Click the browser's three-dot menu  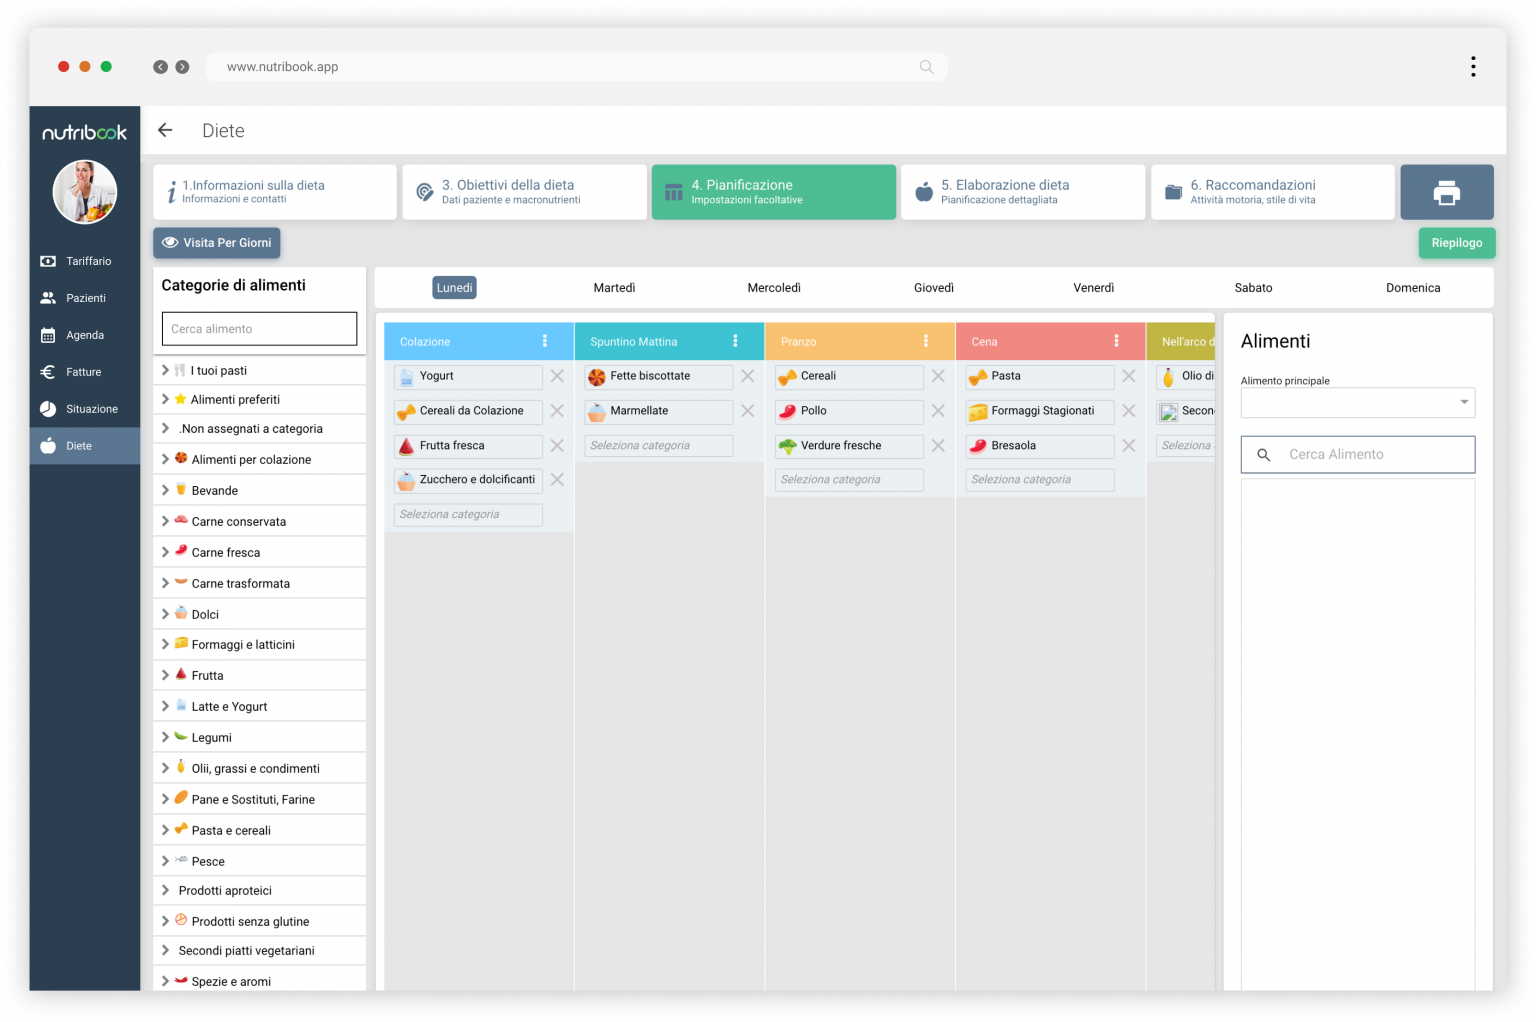pos(1472,67)
